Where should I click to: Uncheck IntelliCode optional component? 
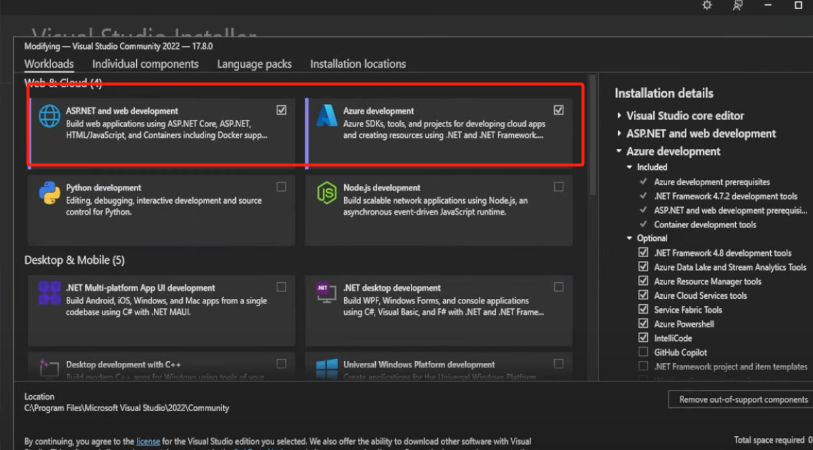(x=643, y=338)
